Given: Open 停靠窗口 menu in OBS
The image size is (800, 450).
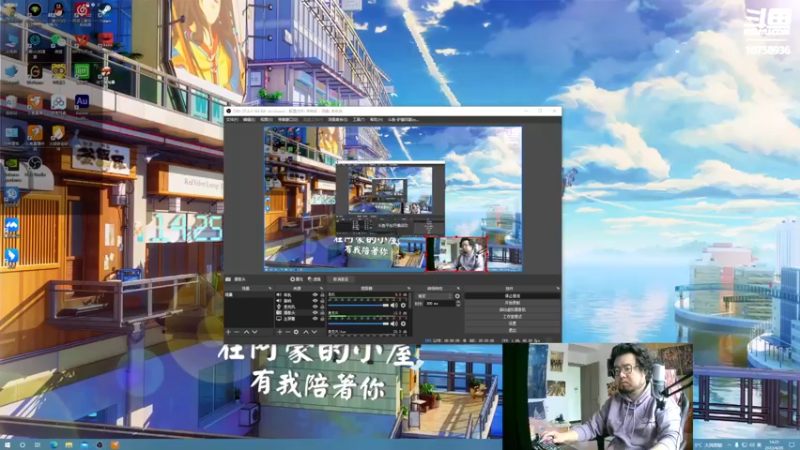Looking at the screenshot, I should [x=287, y=119].
